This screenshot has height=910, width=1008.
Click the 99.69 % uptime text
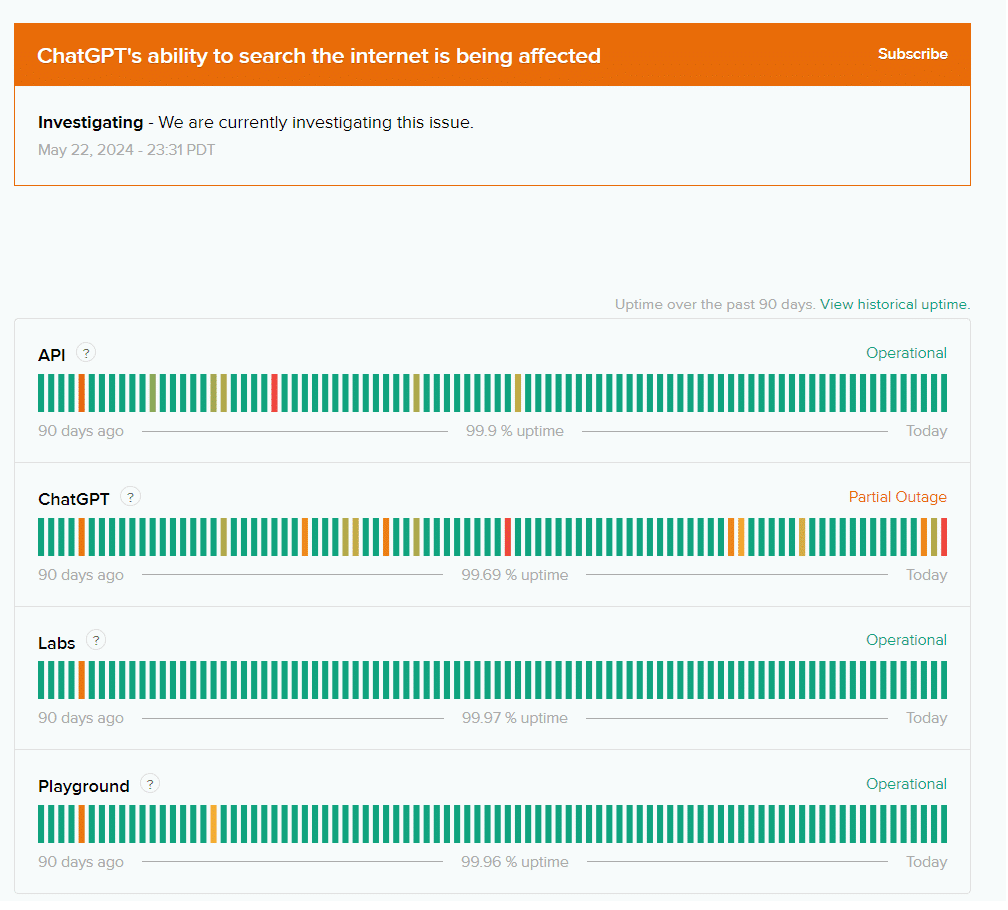pos(515,575)
